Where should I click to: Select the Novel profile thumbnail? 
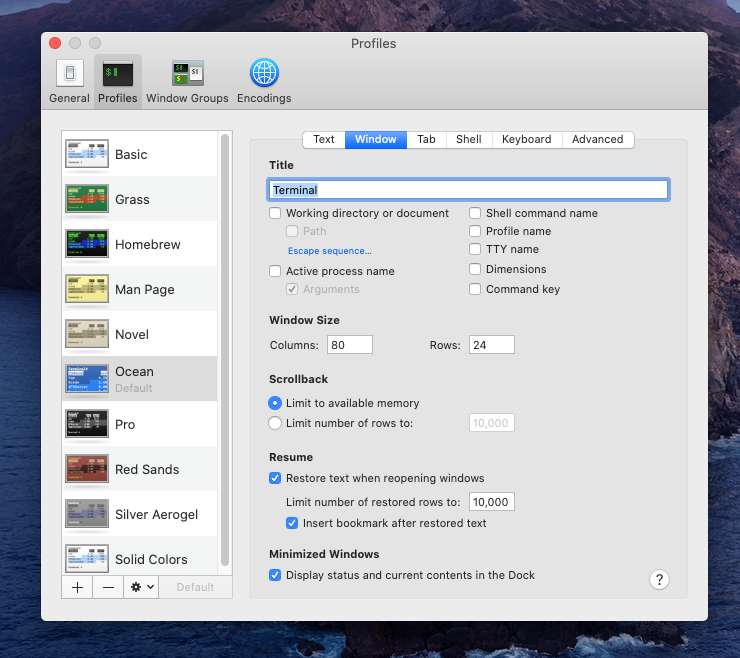[87, 334]
